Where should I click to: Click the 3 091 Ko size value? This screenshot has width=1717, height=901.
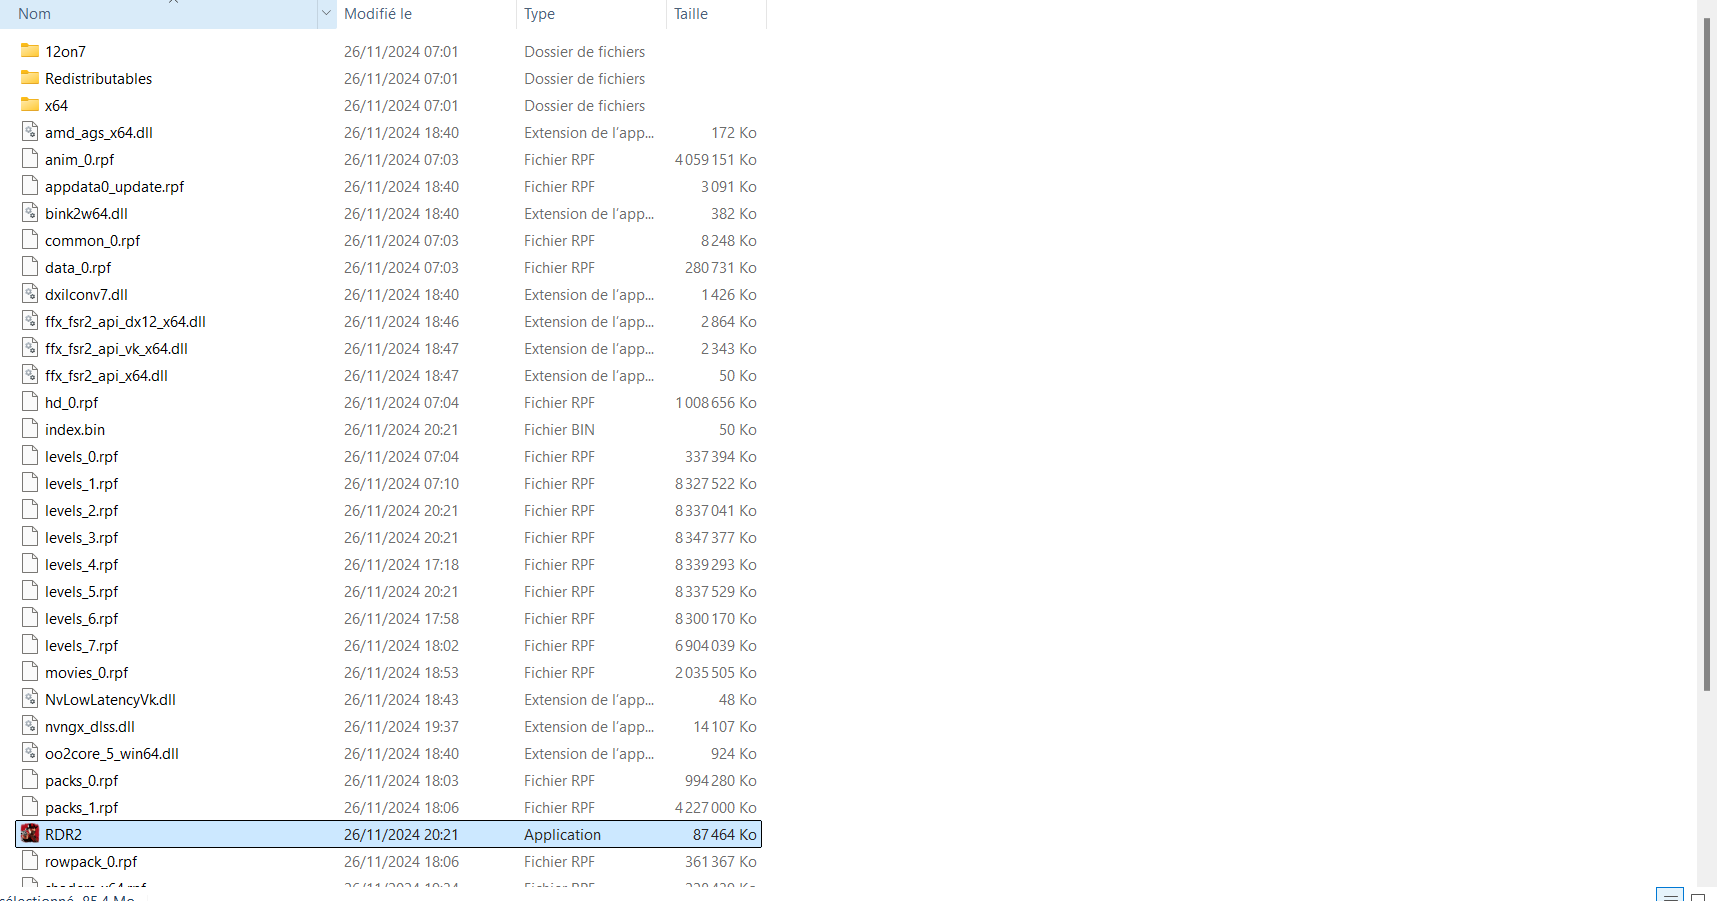[728, 186]
